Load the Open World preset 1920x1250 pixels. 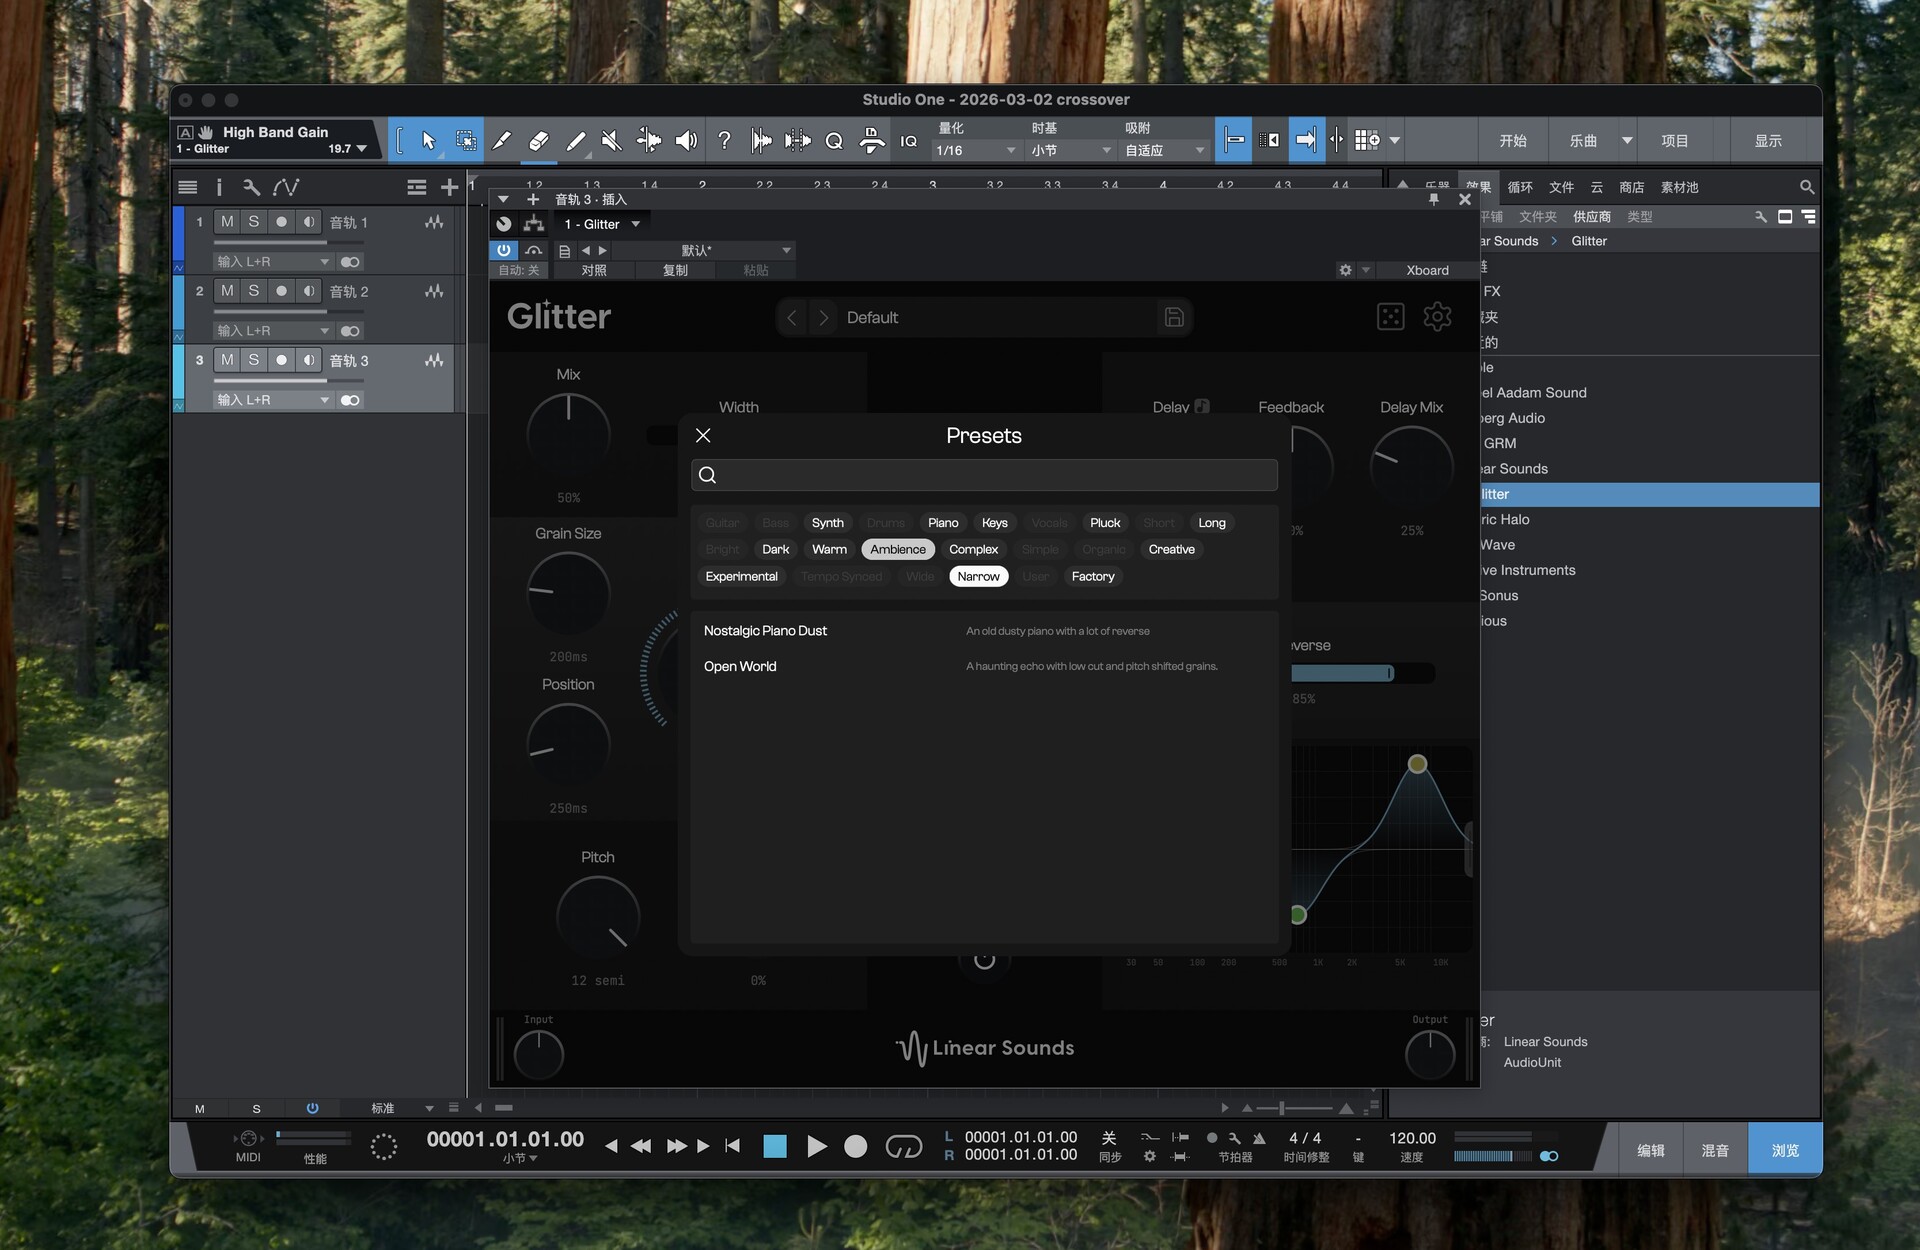pos(740,667)
